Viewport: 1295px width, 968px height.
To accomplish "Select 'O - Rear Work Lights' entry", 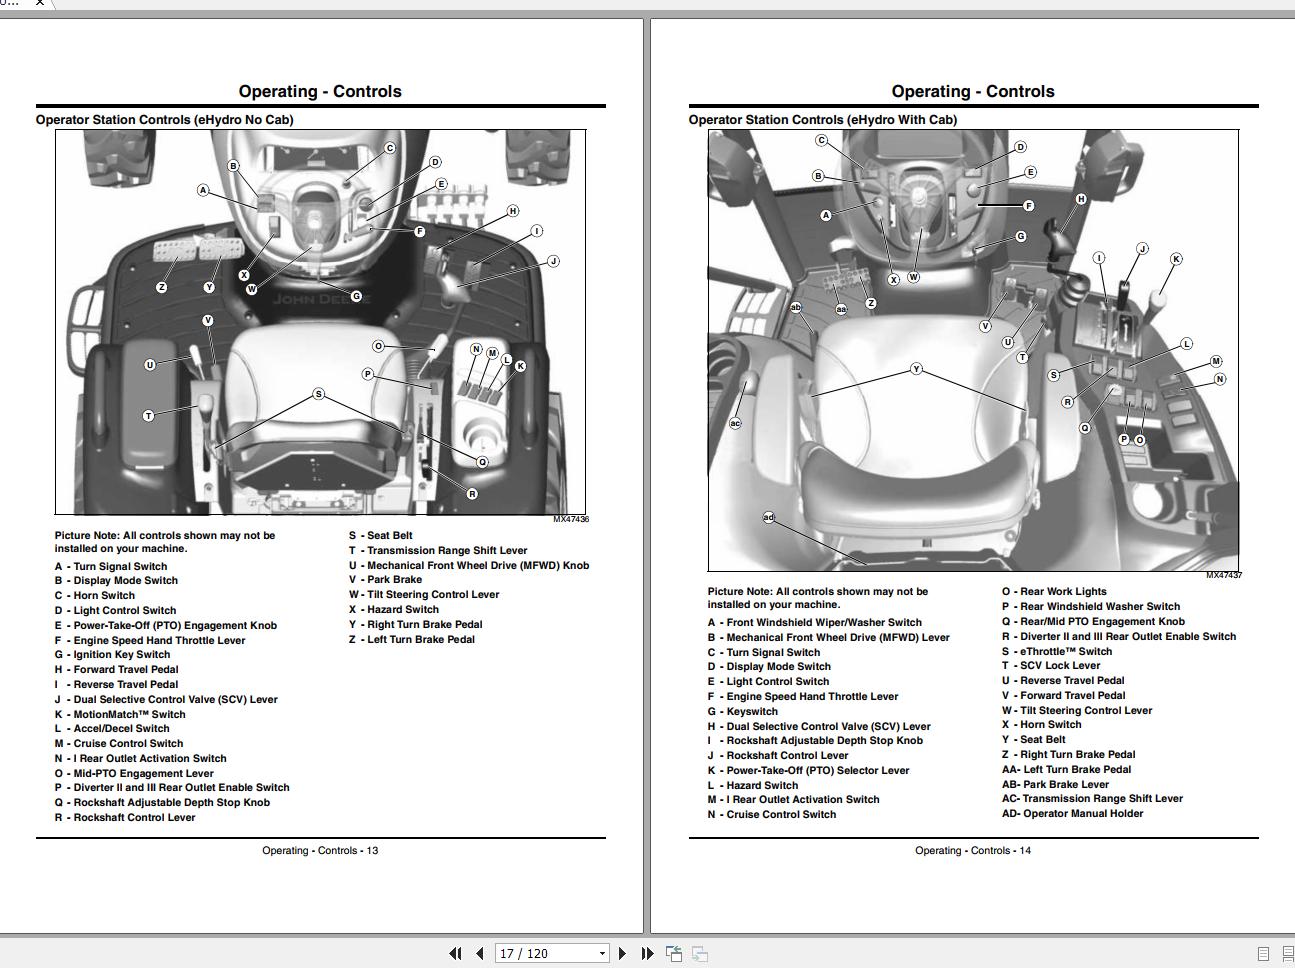I will pos(1055,592).
